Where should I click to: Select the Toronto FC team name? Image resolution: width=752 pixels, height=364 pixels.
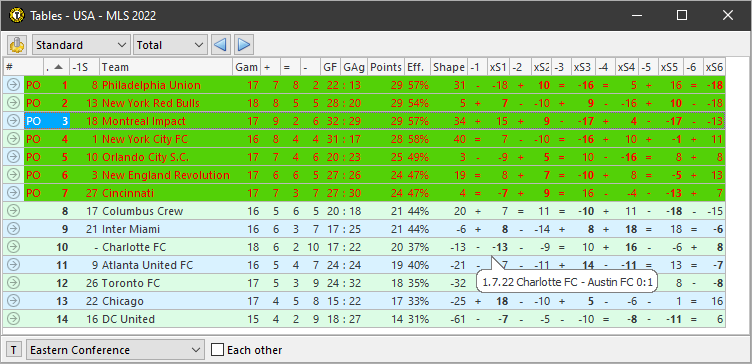[130, 283]
